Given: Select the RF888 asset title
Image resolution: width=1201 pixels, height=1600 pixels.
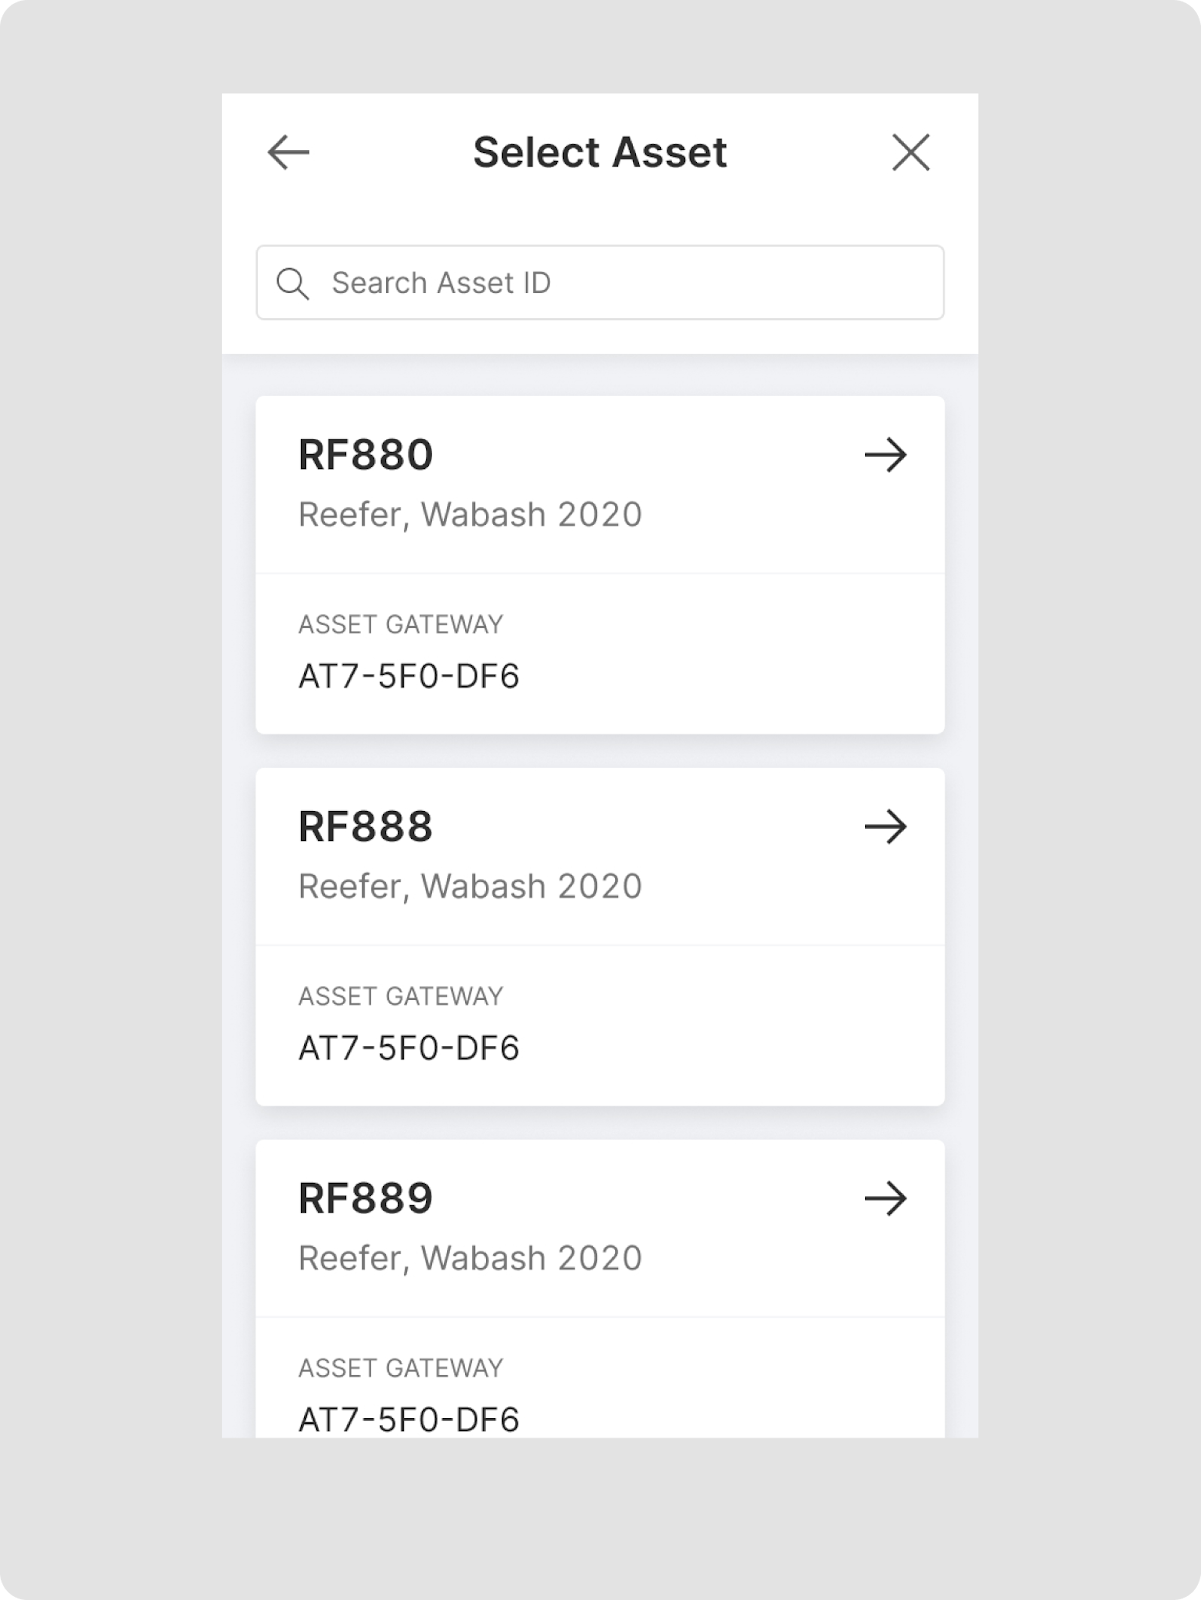Looking at the screenshot, I should pos(366,827).
